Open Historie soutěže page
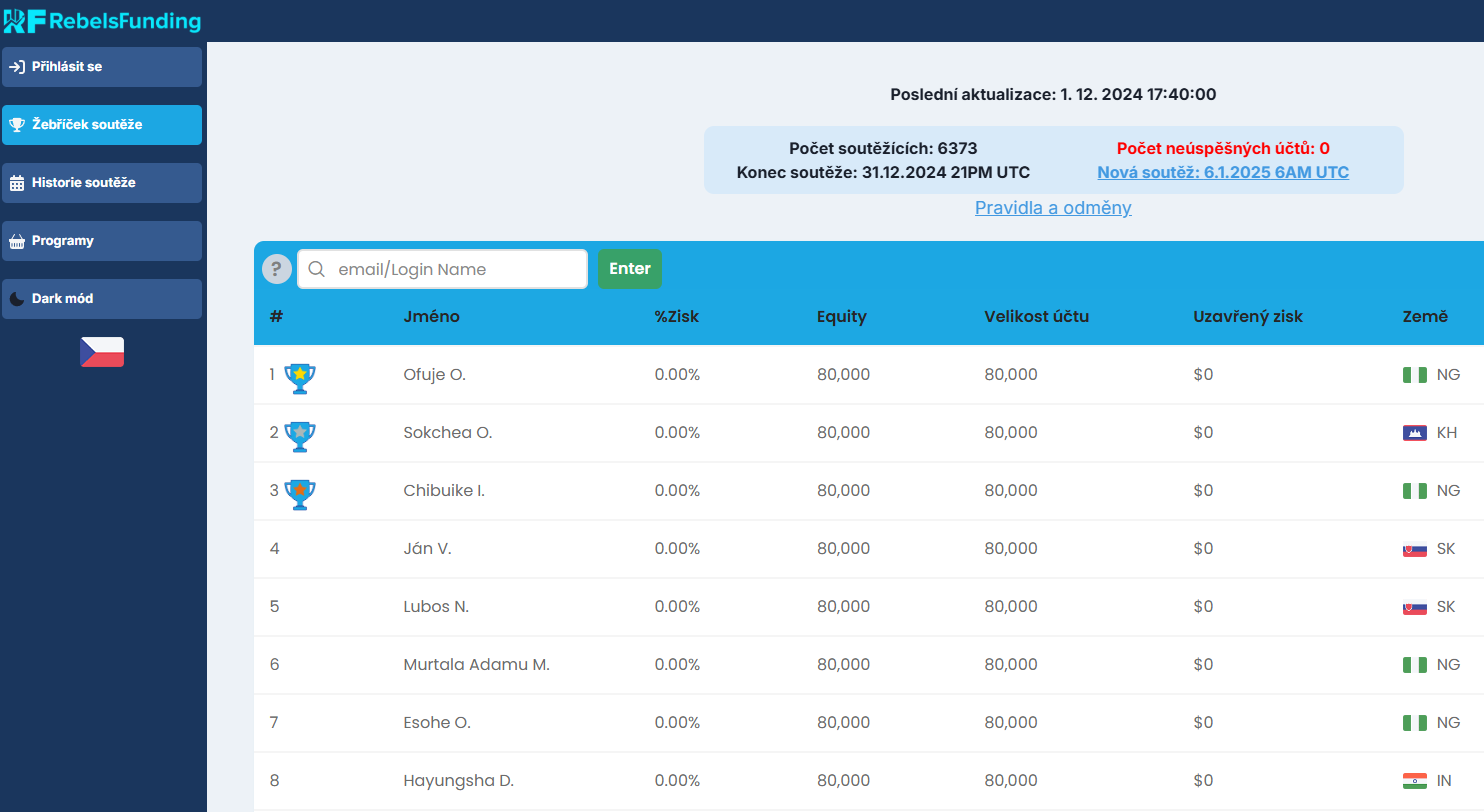 102,183
